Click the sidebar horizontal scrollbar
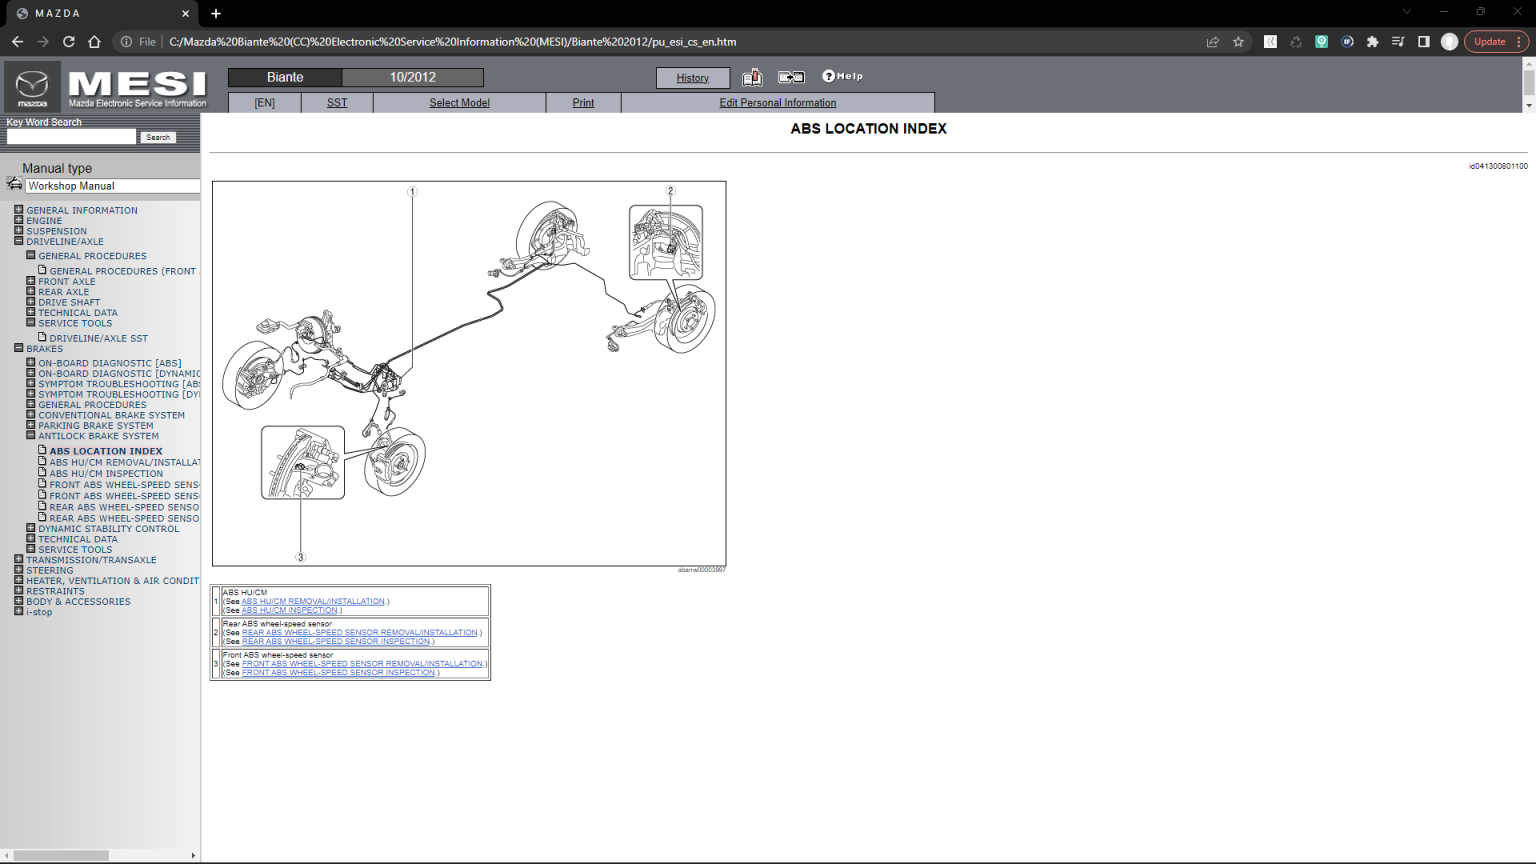1536x864 pixels. [60, 855]
